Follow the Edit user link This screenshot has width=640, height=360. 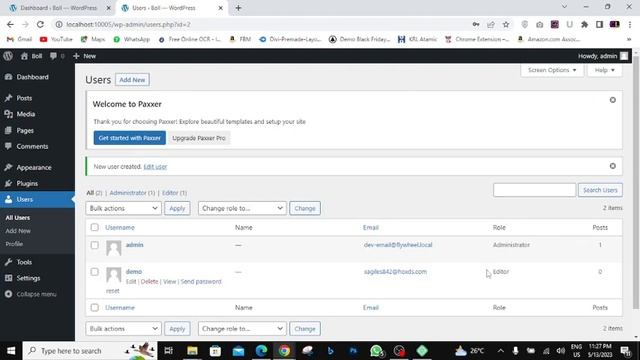click(x=155, y=167)
